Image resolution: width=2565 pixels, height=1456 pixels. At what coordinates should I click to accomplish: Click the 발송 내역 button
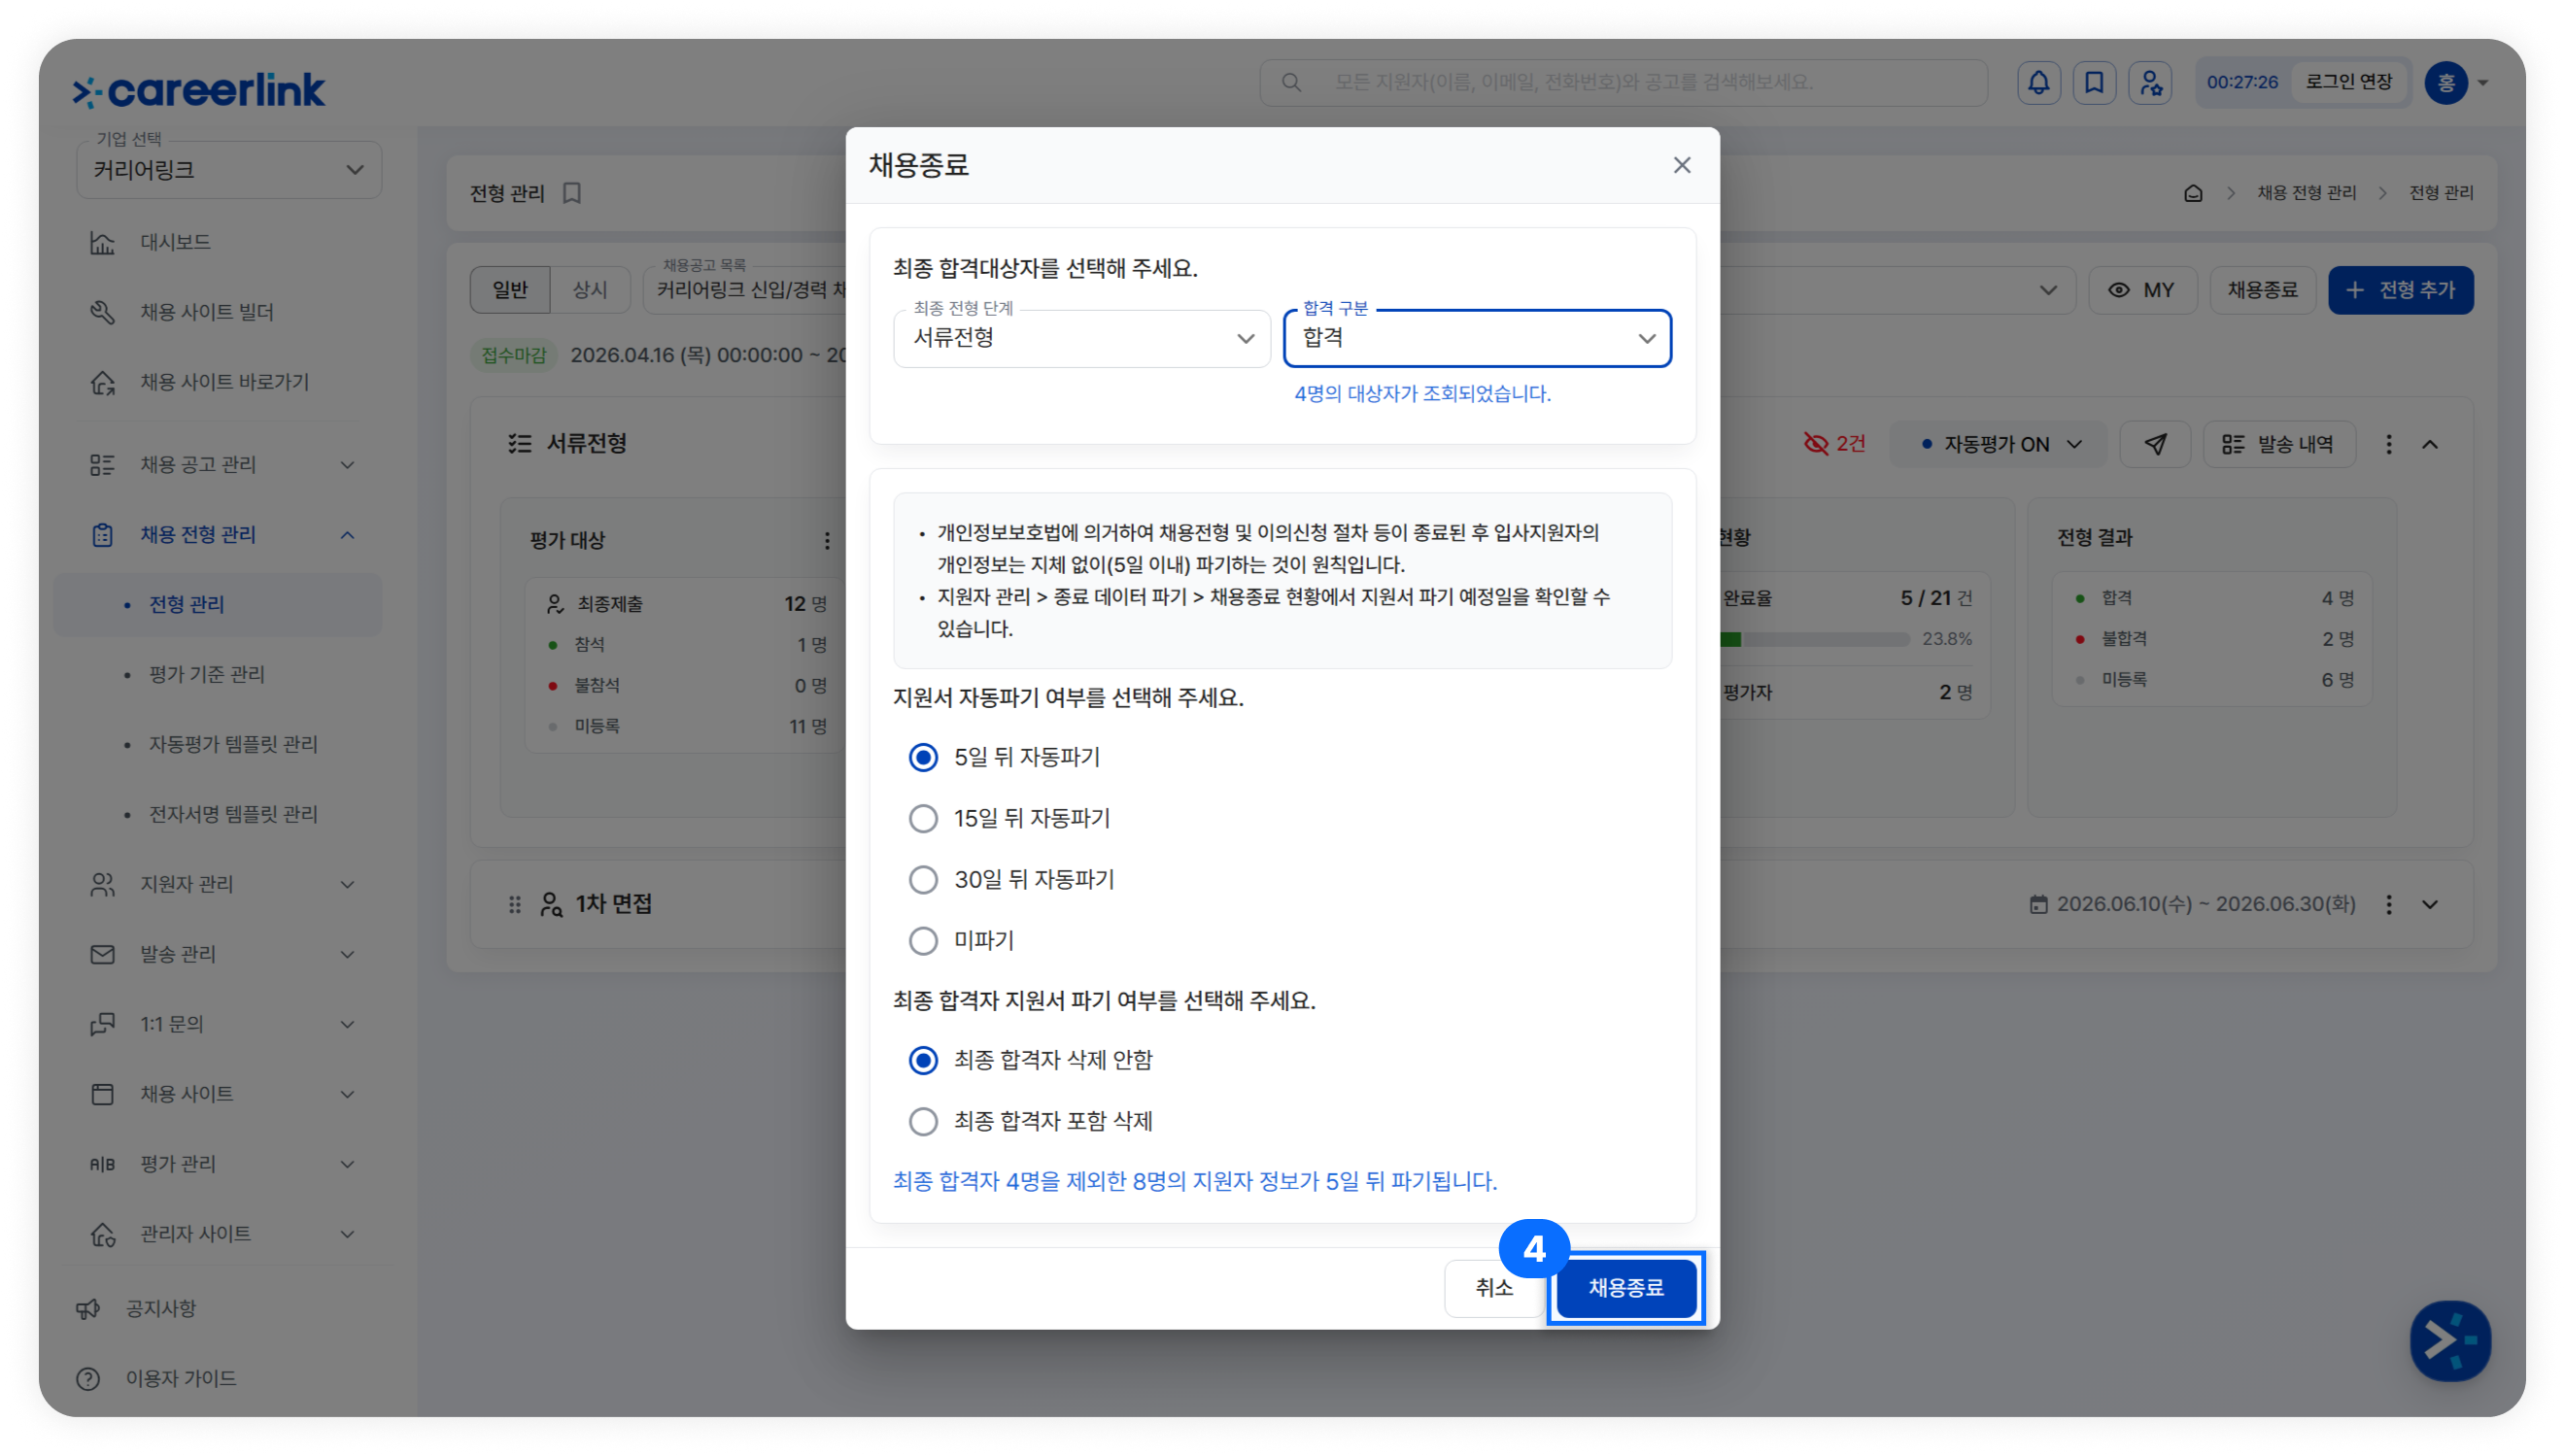(2279, 444)
